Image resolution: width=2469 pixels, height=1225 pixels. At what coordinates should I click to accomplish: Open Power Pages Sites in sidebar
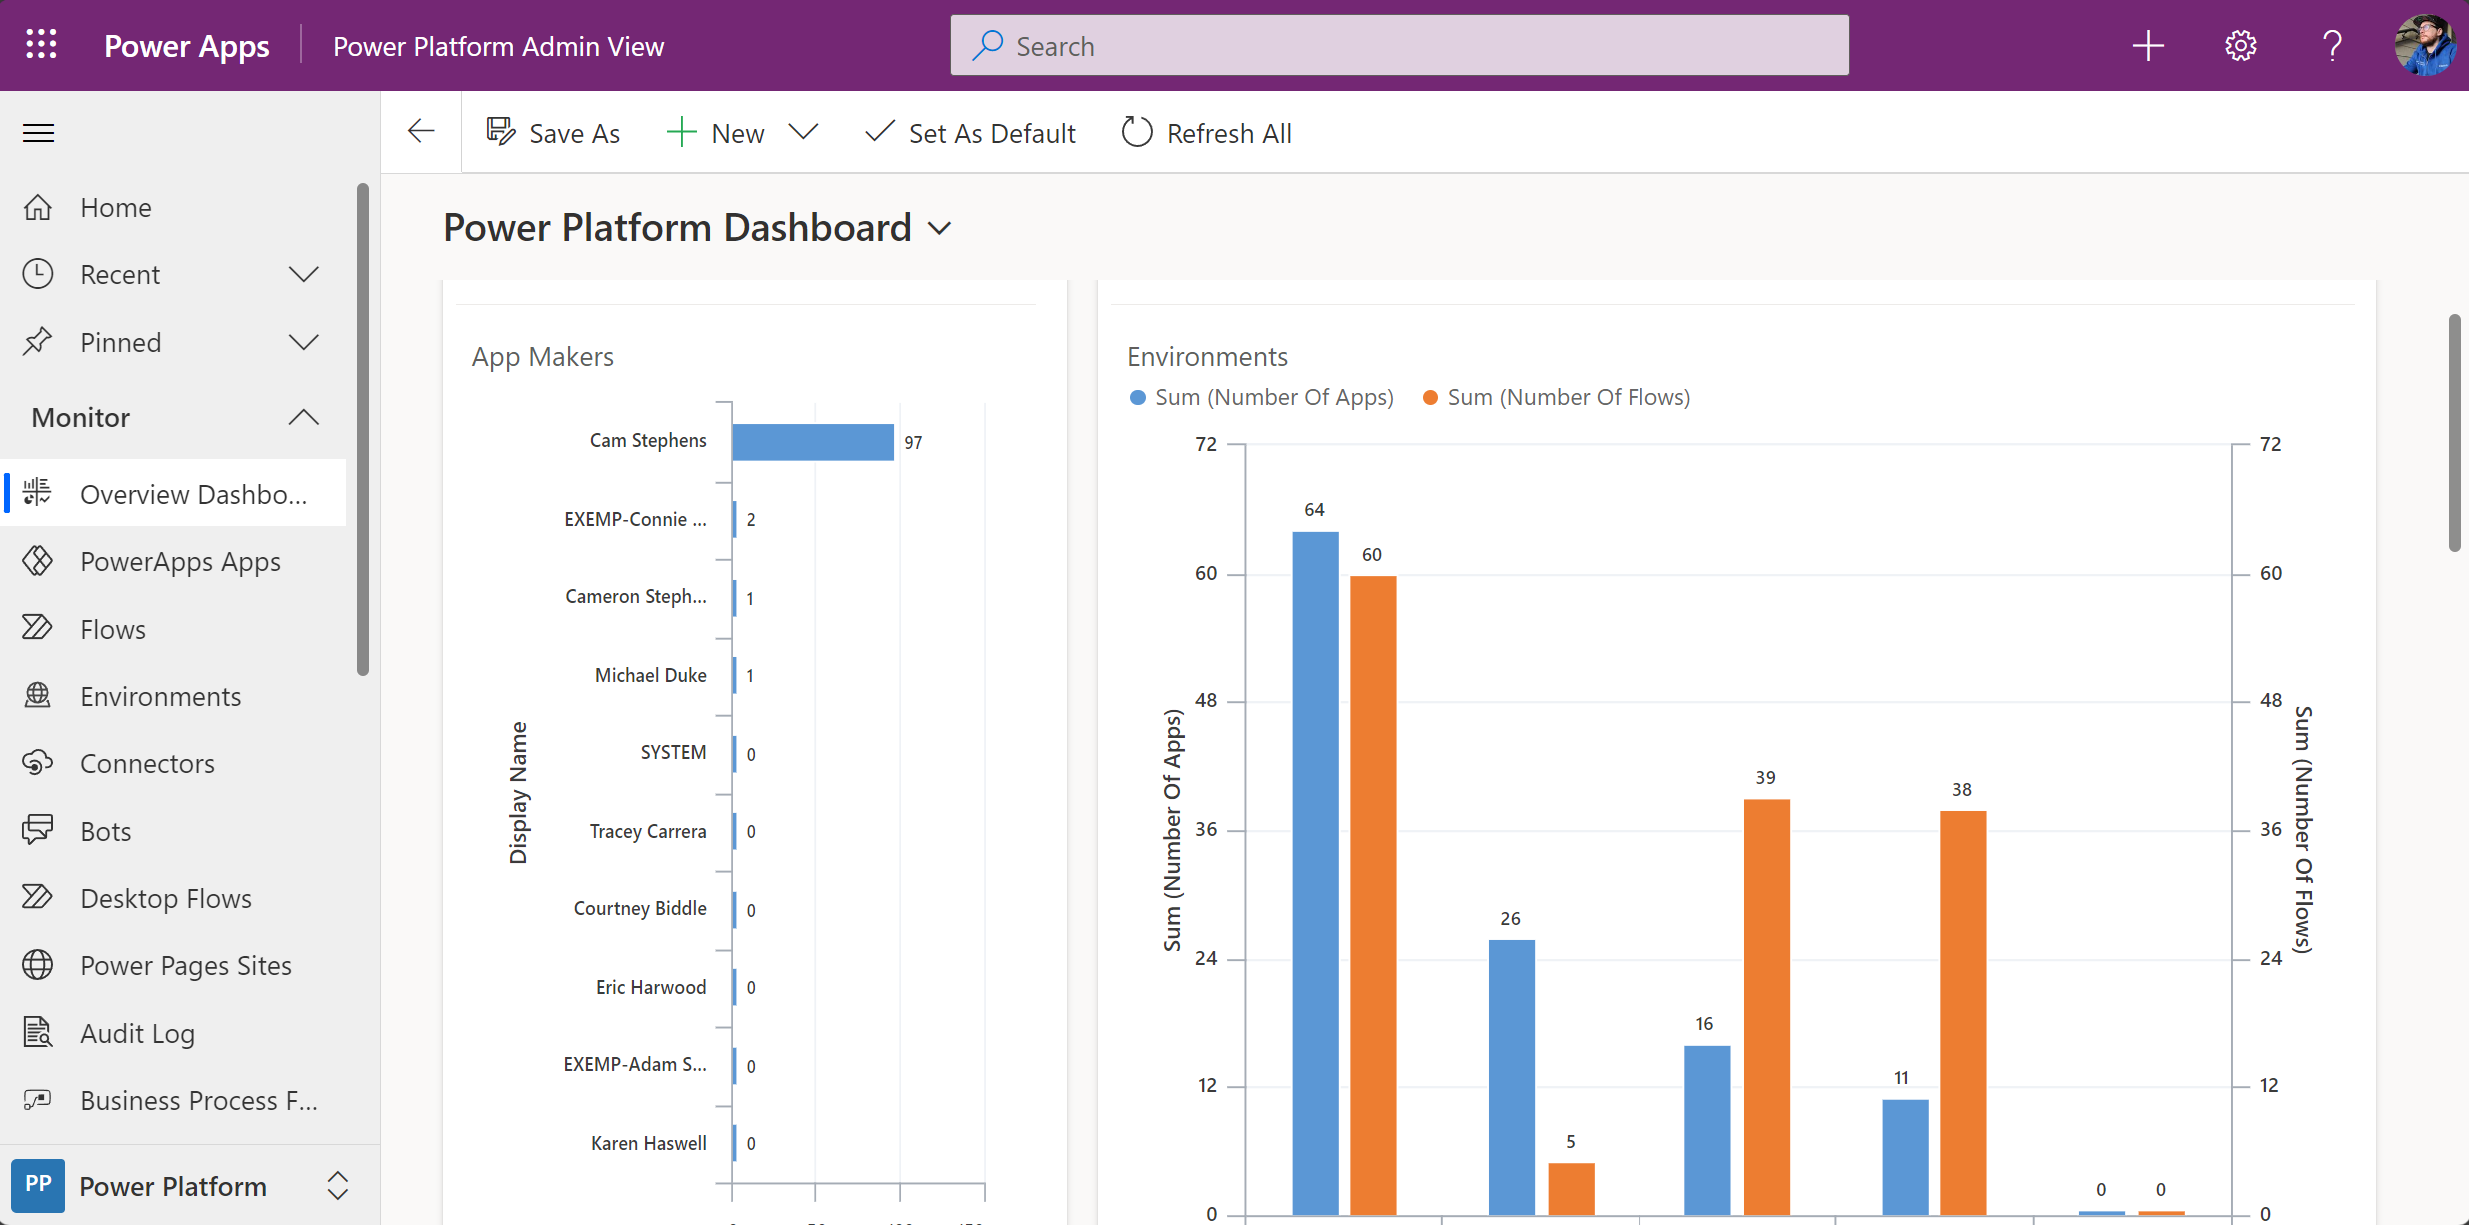pyautogui.click(x=173, y=965)
